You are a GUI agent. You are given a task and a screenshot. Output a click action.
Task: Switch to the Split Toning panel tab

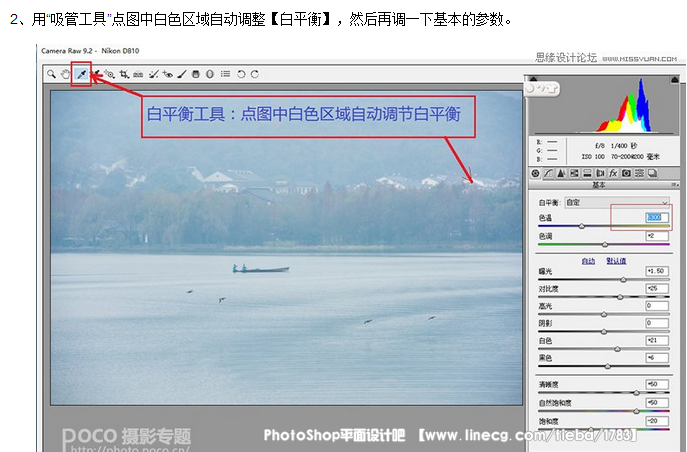587,173
